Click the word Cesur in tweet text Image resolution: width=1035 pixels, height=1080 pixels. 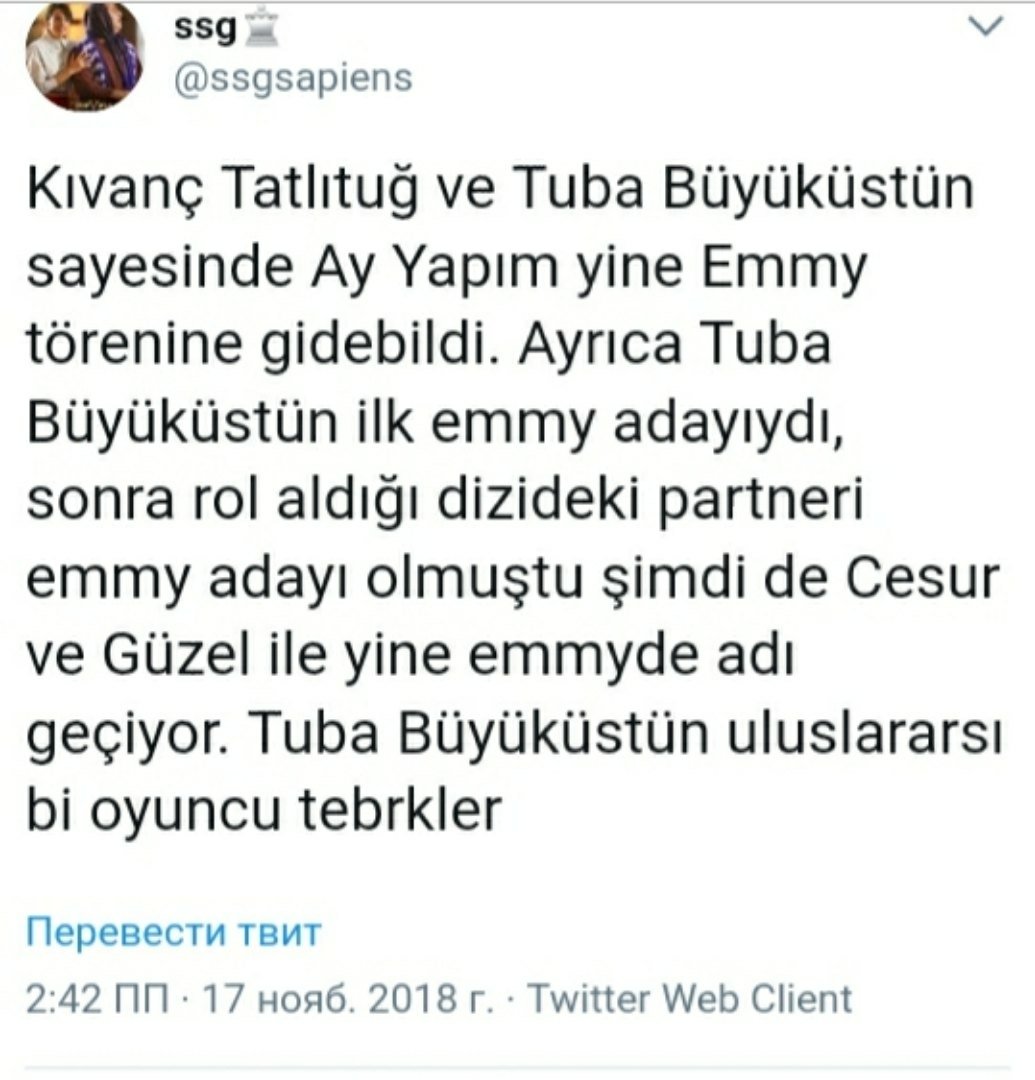click(x=922, y=578)
